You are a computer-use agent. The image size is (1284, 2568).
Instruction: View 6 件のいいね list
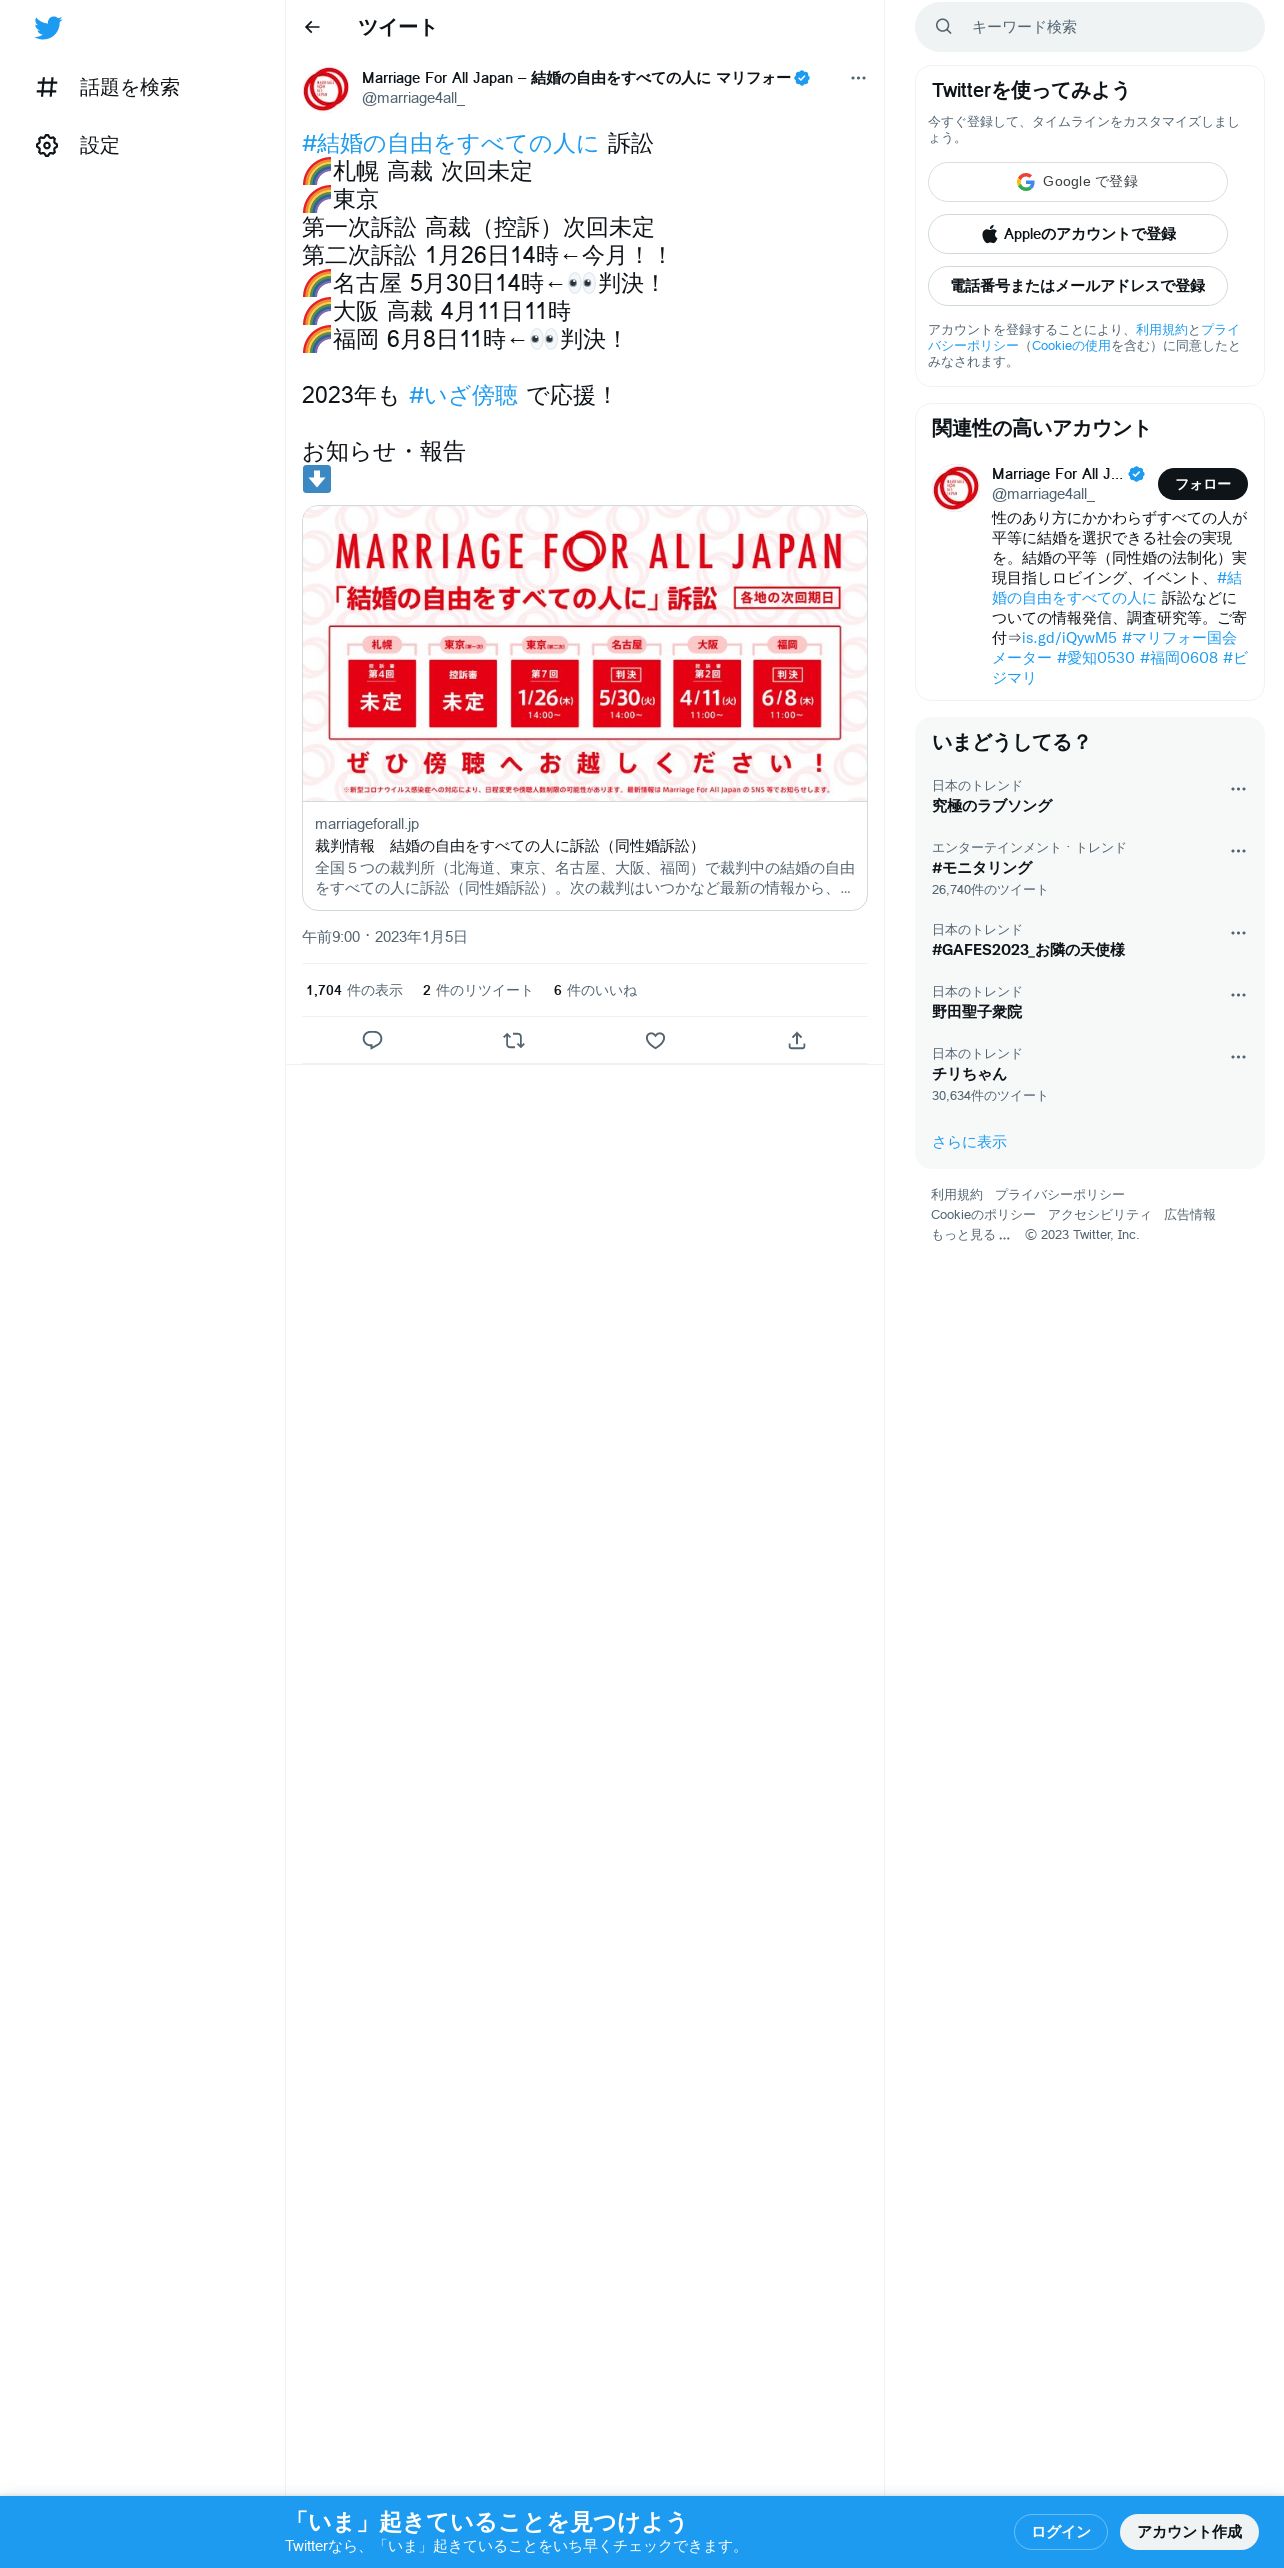(x=595, y=991)
